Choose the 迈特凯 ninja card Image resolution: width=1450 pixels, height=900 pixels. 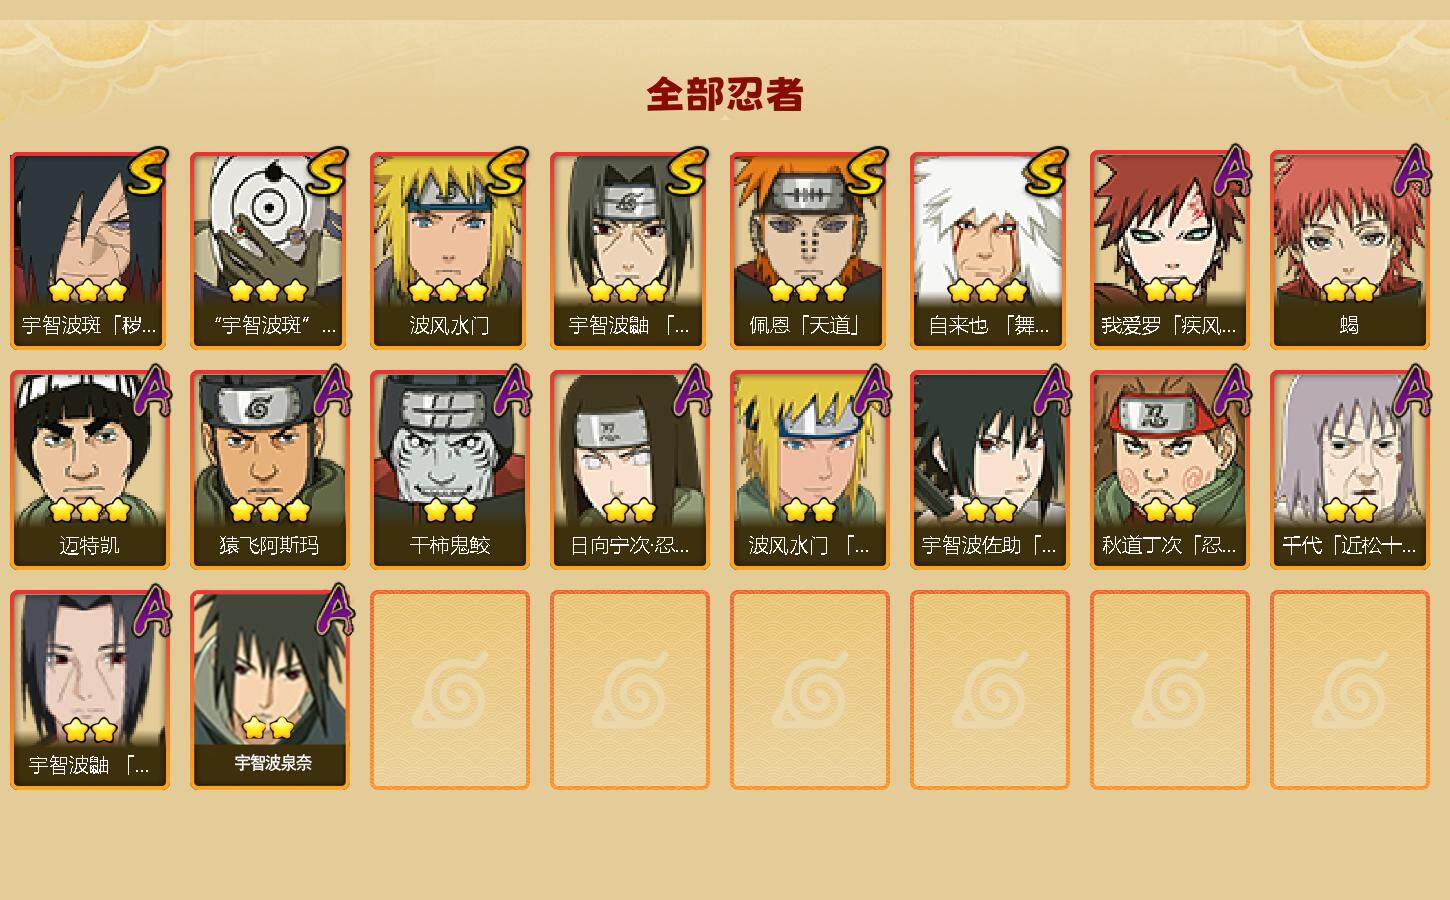coord(90,470)
